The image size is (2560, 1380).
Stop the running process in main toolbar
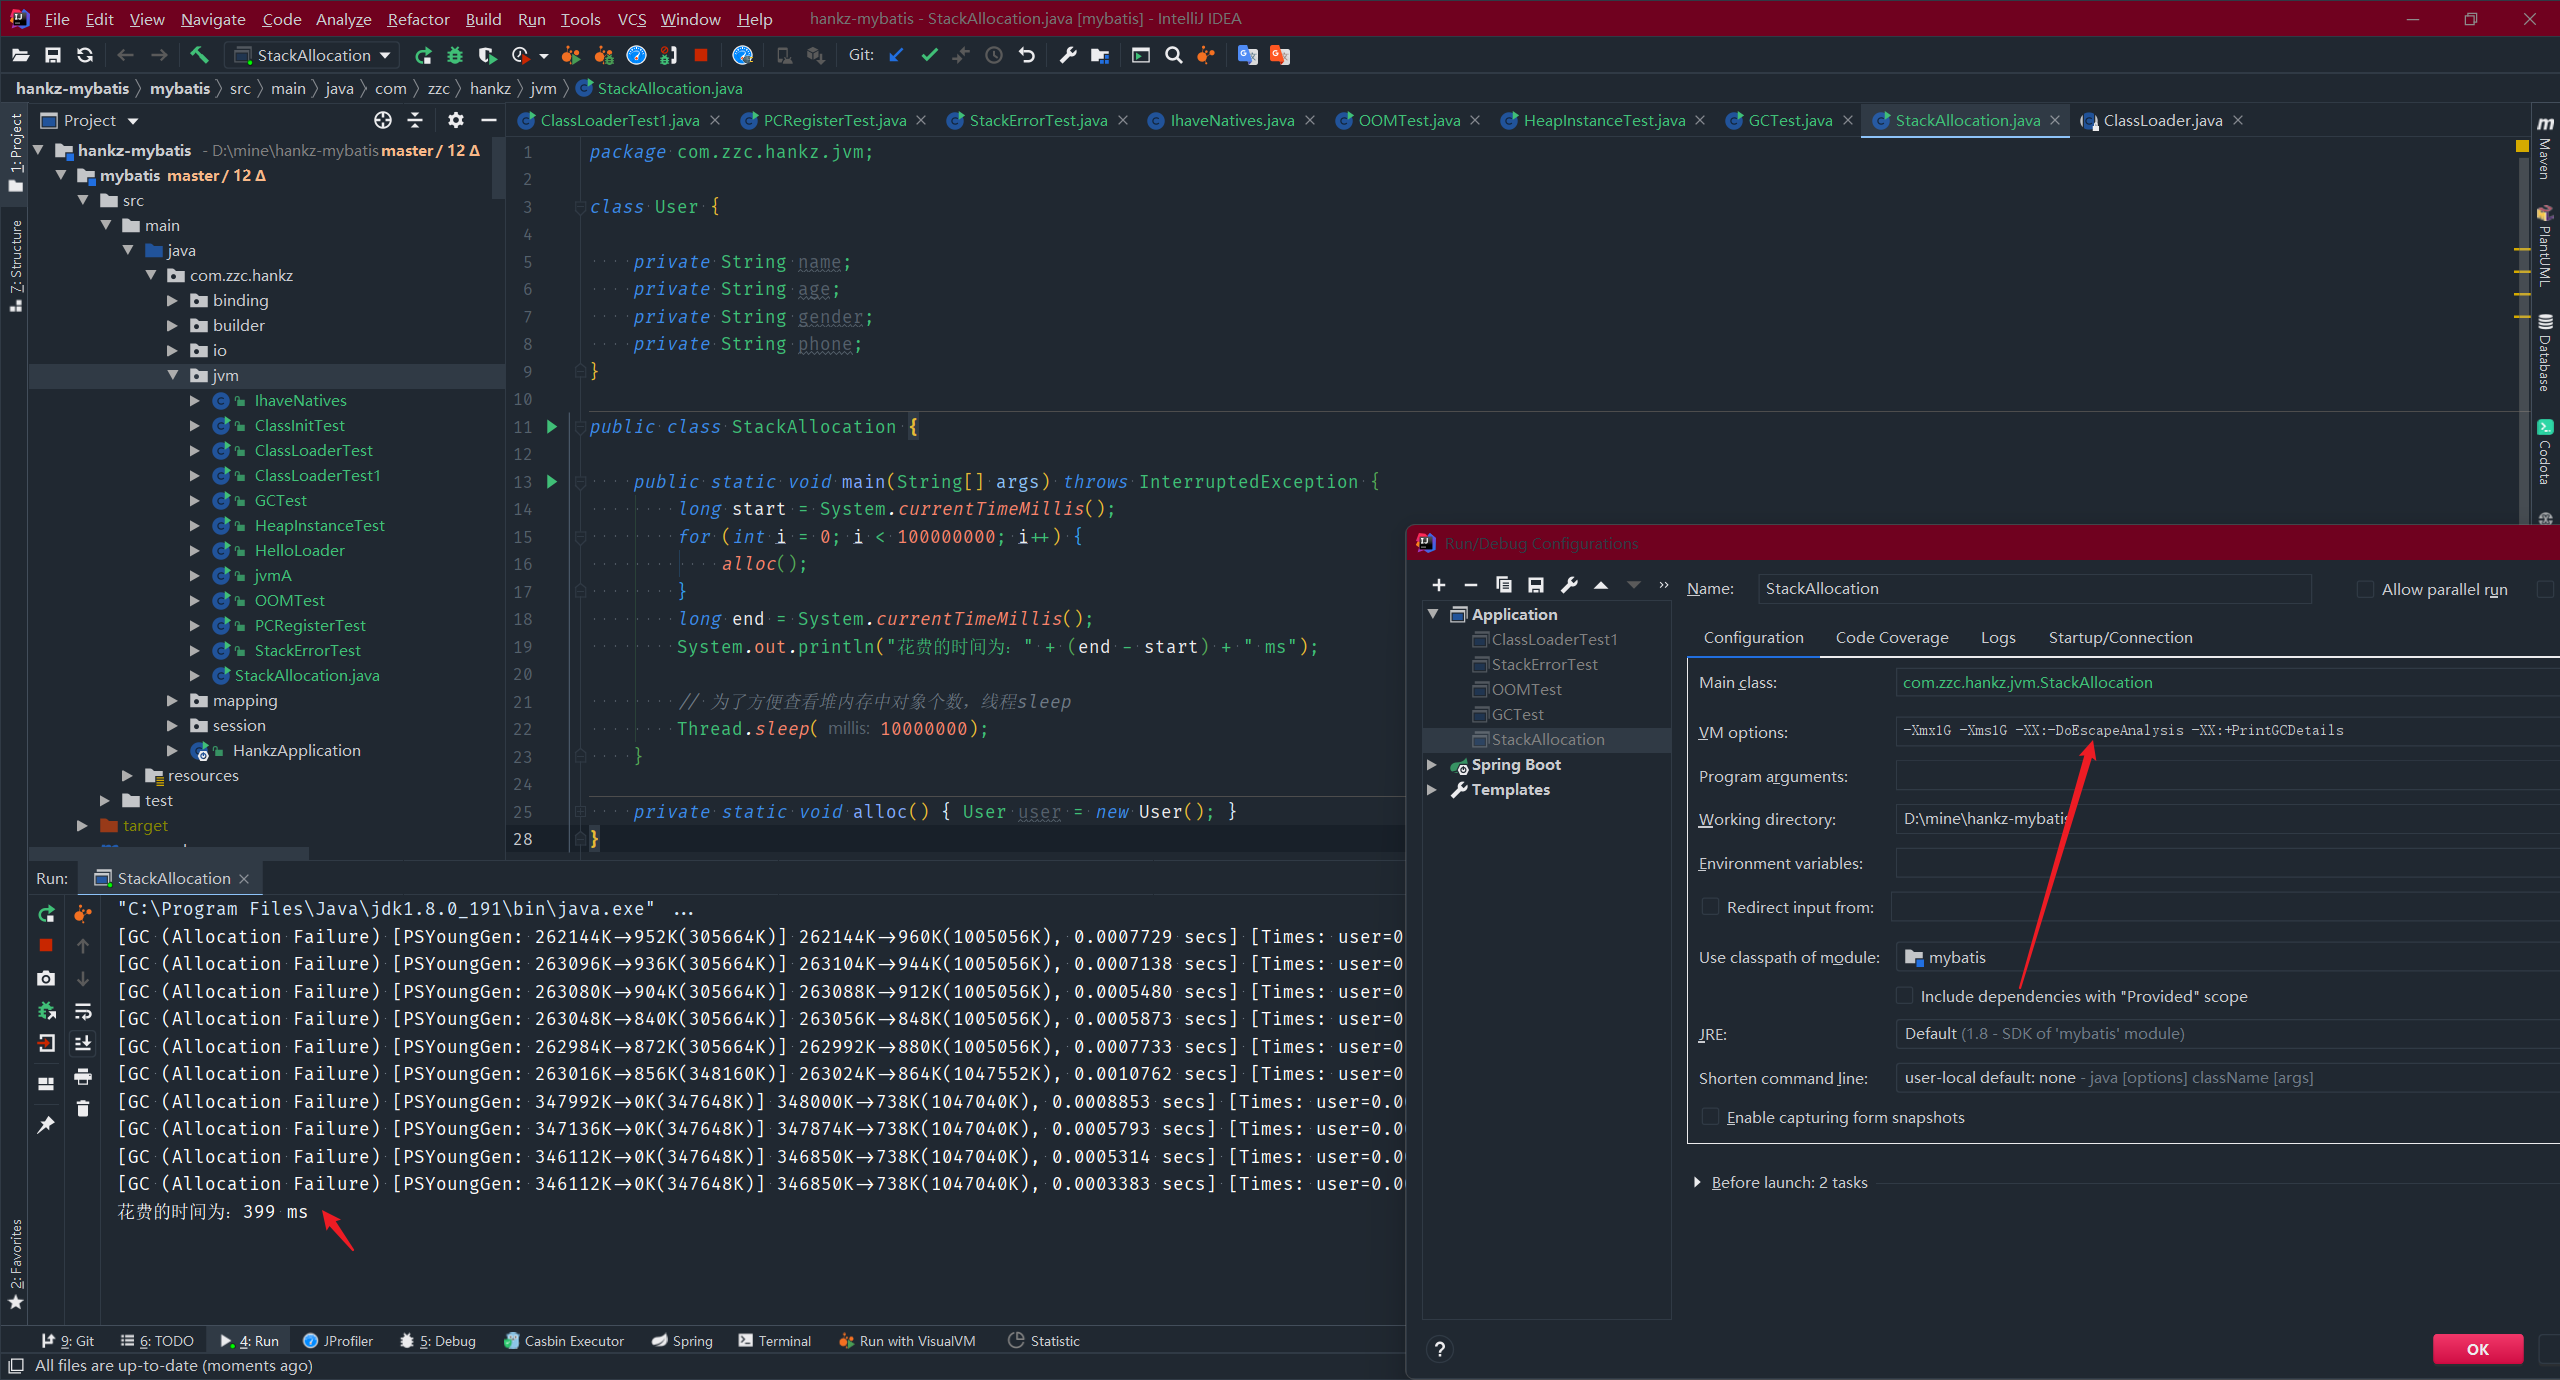(x=701, y=55)
